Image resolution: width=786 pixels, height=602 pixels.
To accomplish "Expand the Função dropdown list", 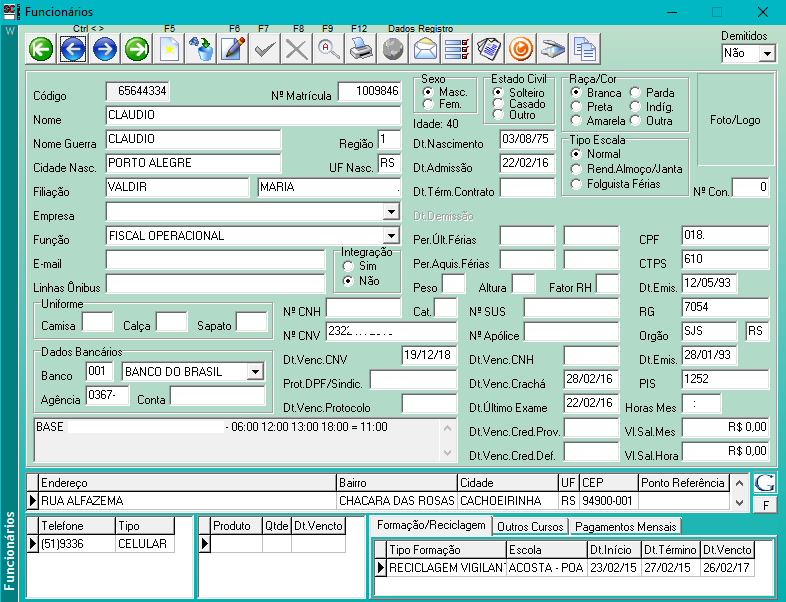I will click(391, 236).
